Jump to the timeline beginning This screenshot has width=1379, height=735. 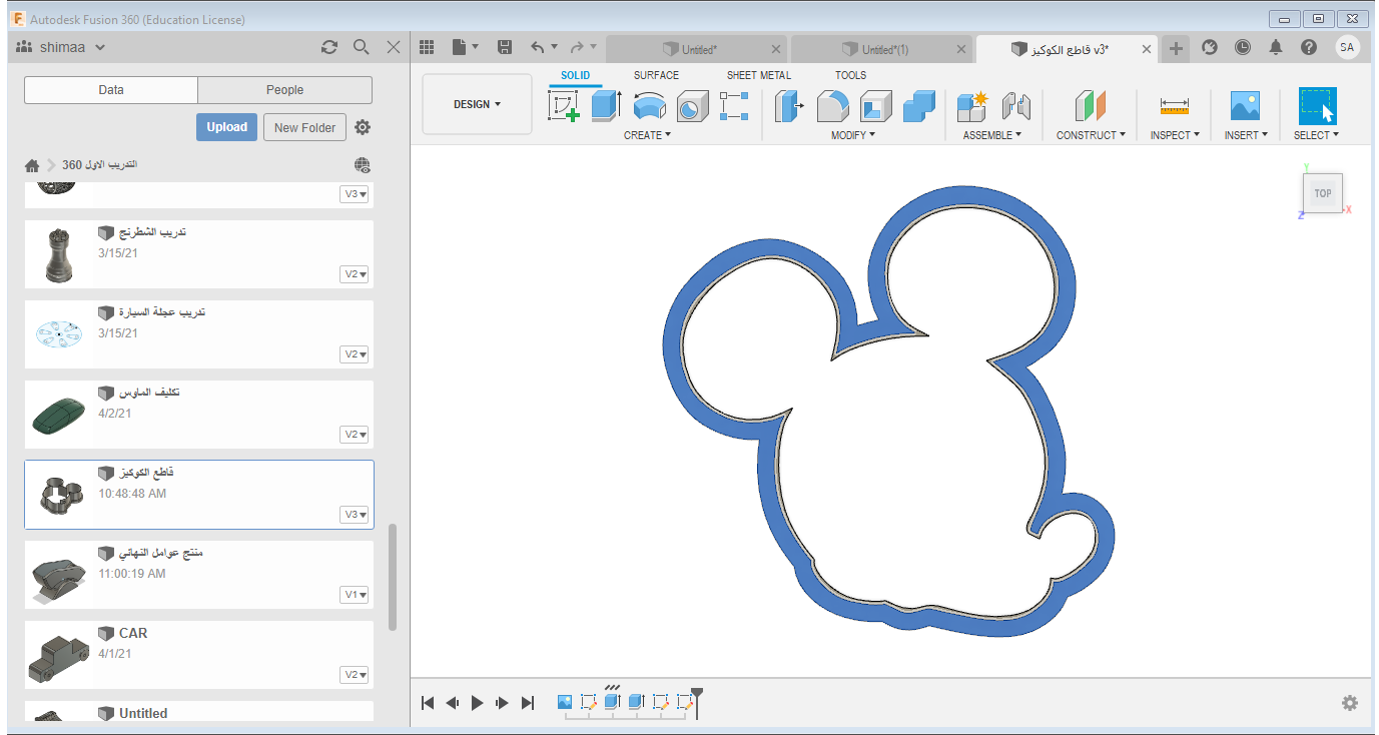[428, 703]
